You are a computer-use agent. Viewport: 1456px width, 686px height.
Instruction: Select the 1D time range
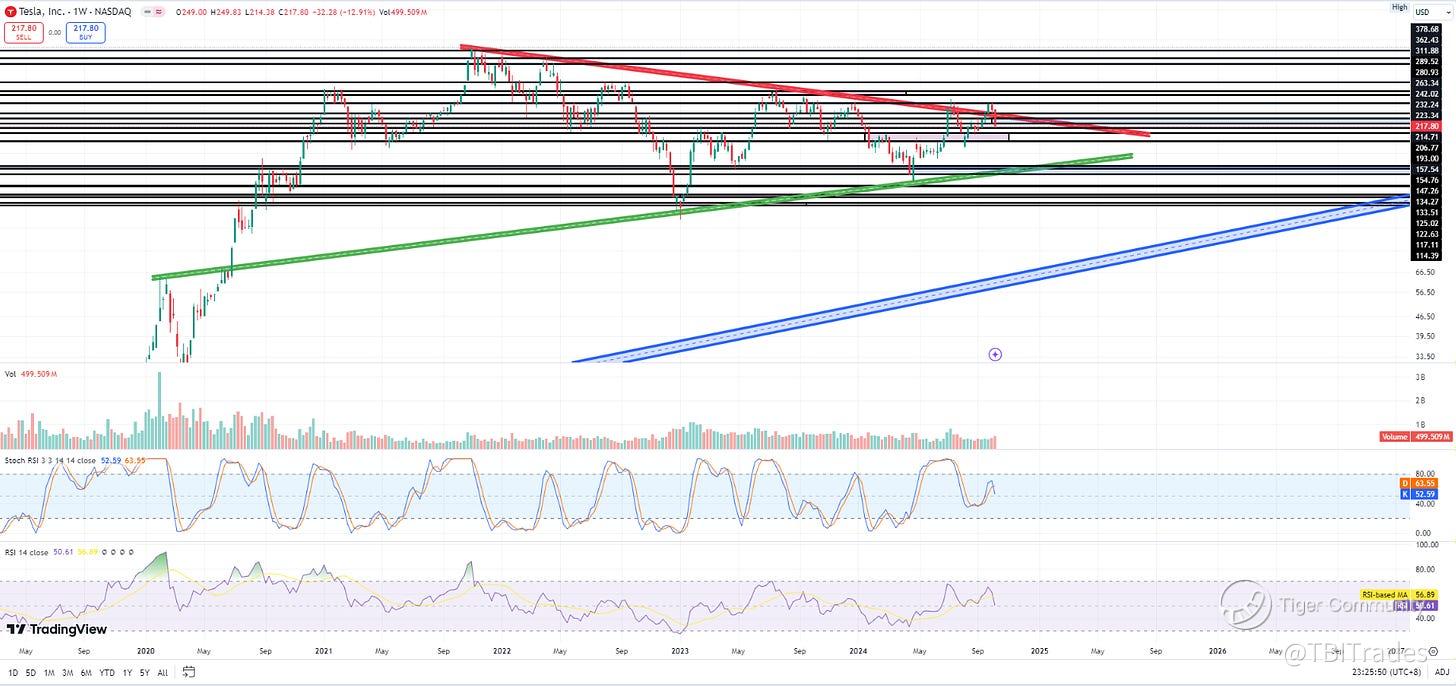11,673
